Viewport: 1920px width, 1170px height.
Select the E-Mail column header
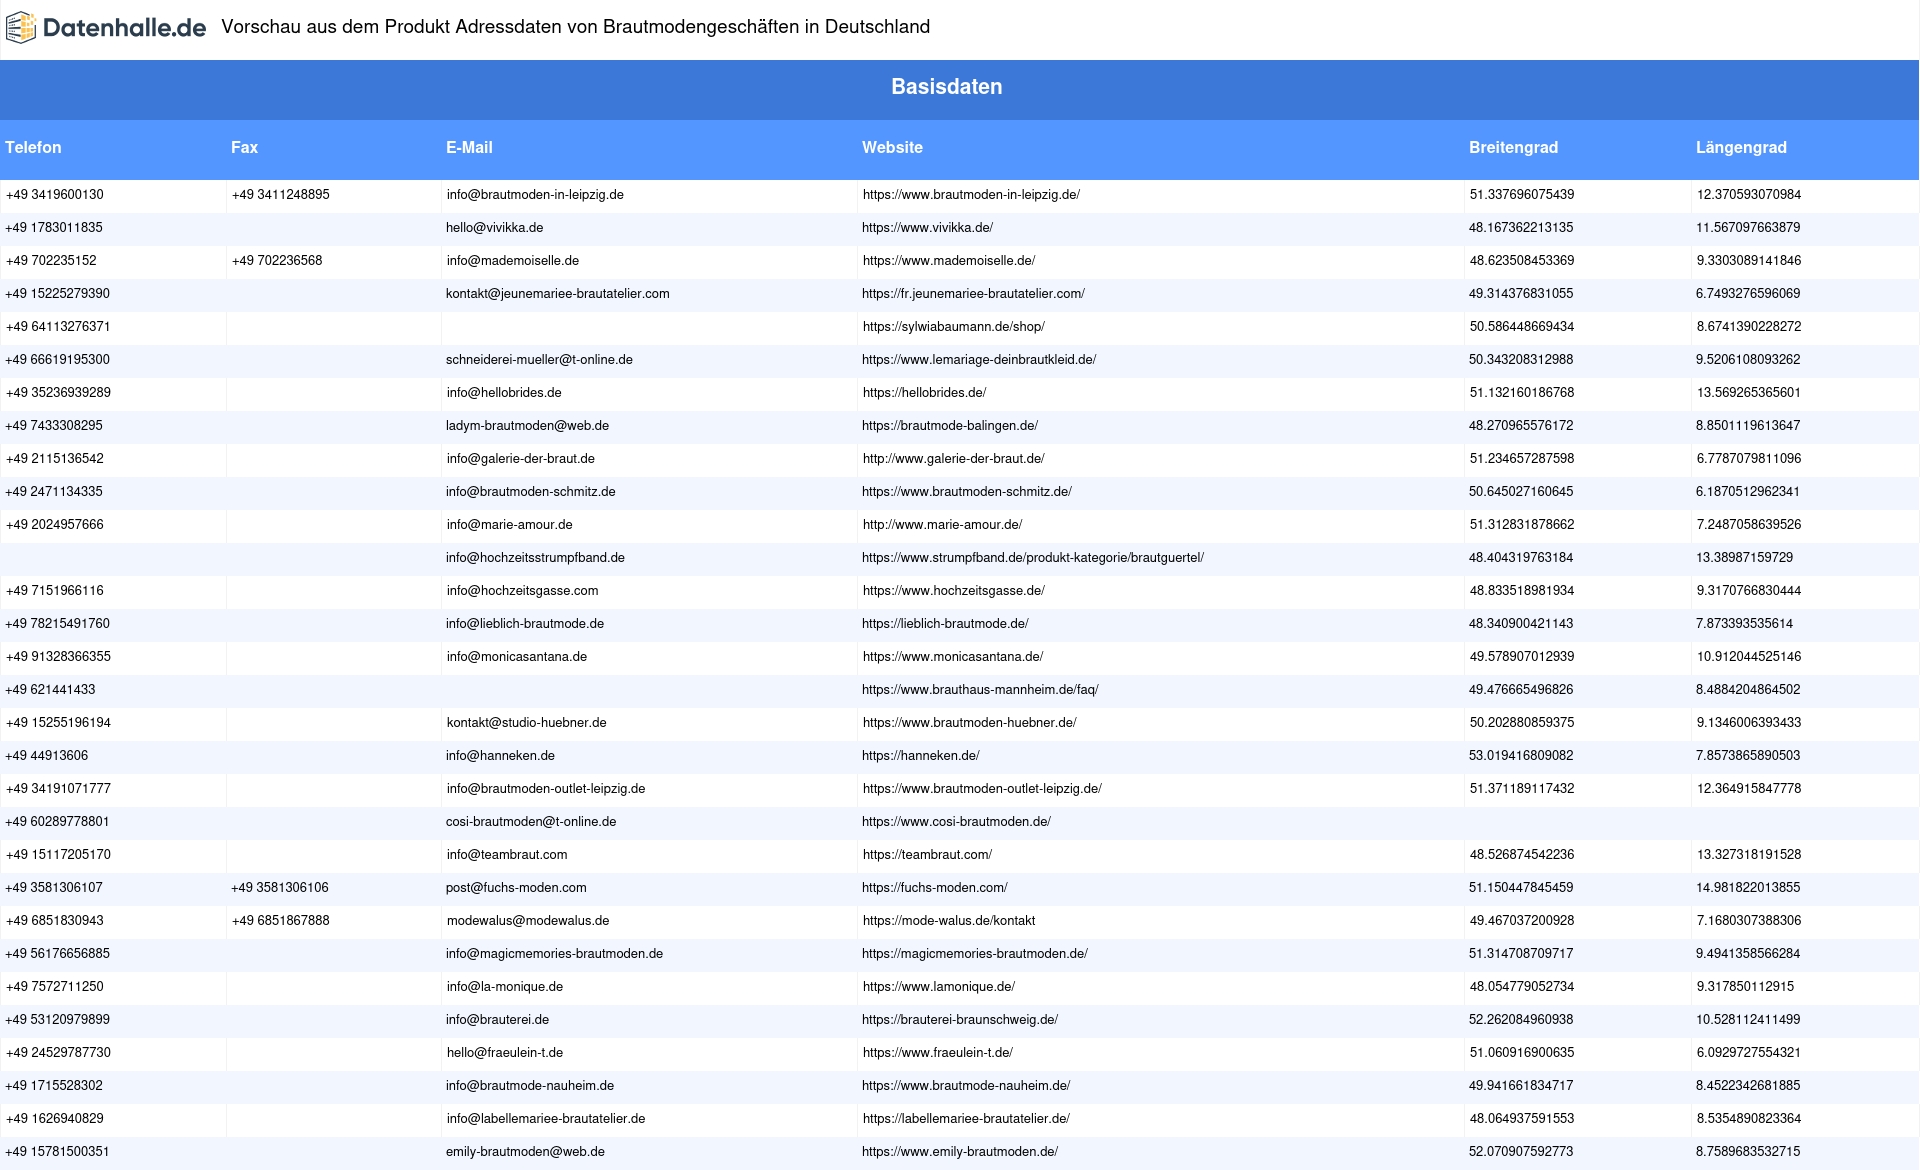point(469,147)
